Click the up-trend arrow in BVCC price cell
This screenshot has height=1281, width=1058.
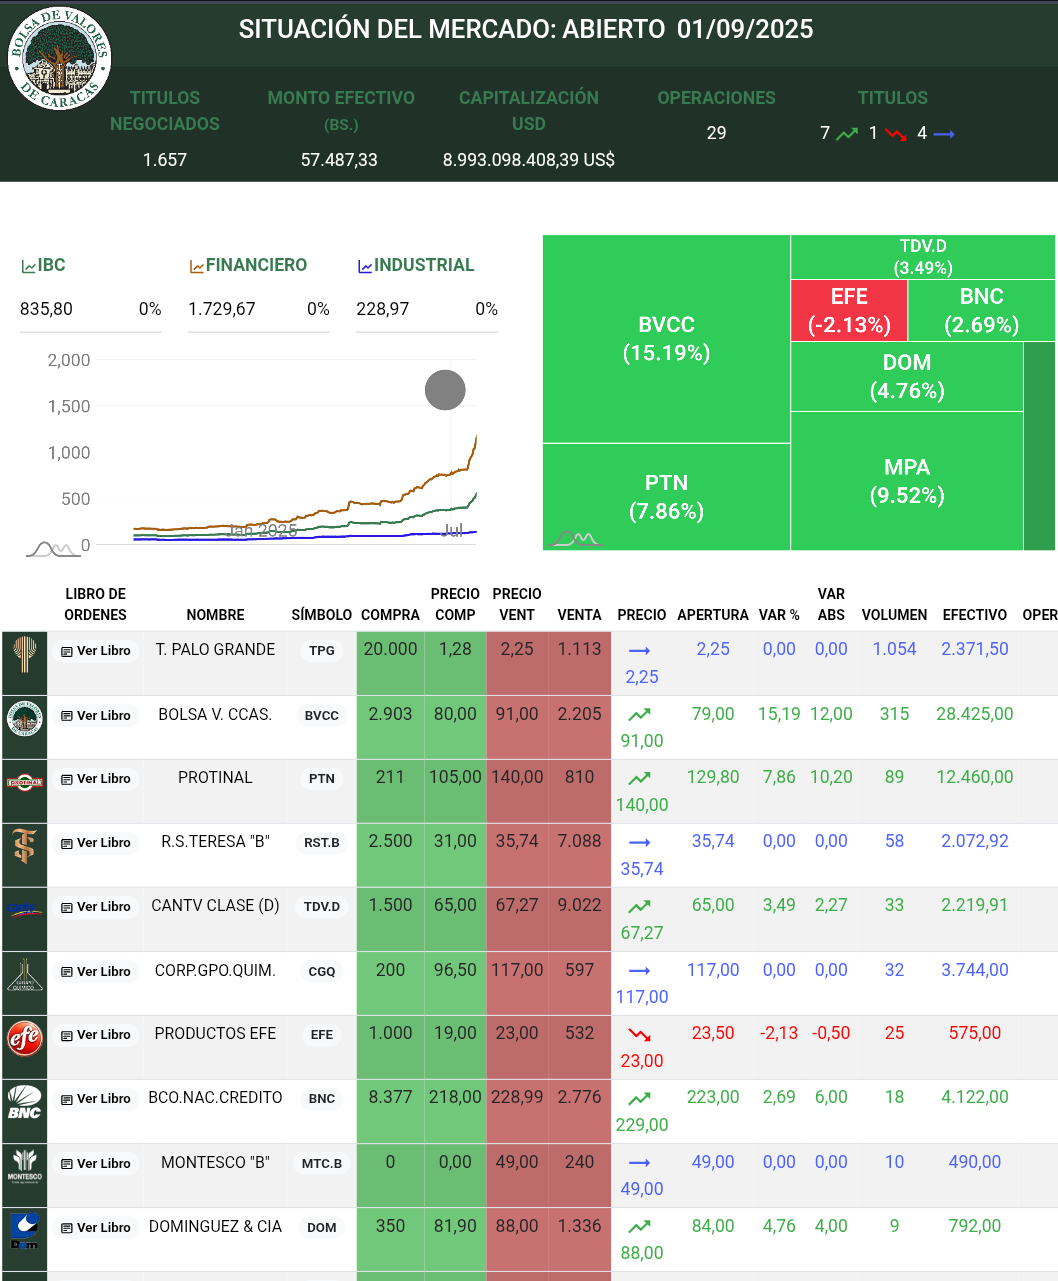[640, 714]
